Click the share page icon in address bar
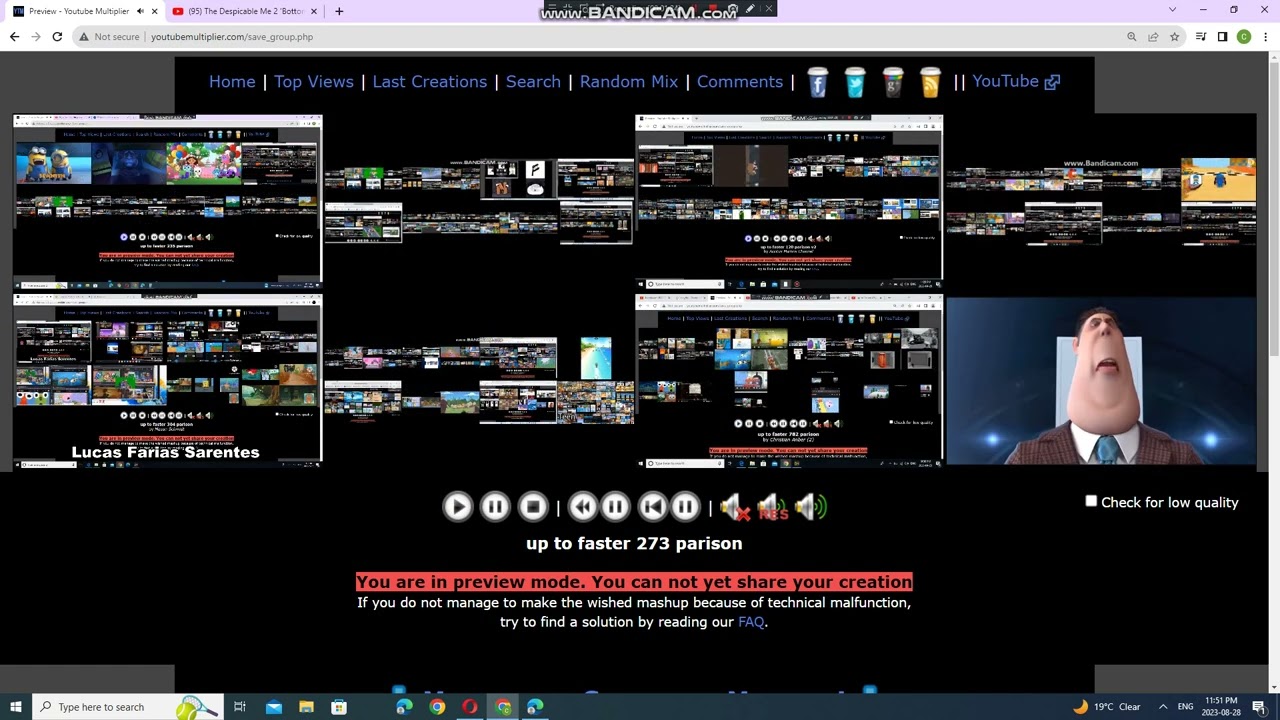The height and width of the screenshot is (720, 1280). [x=1153, y=37]
